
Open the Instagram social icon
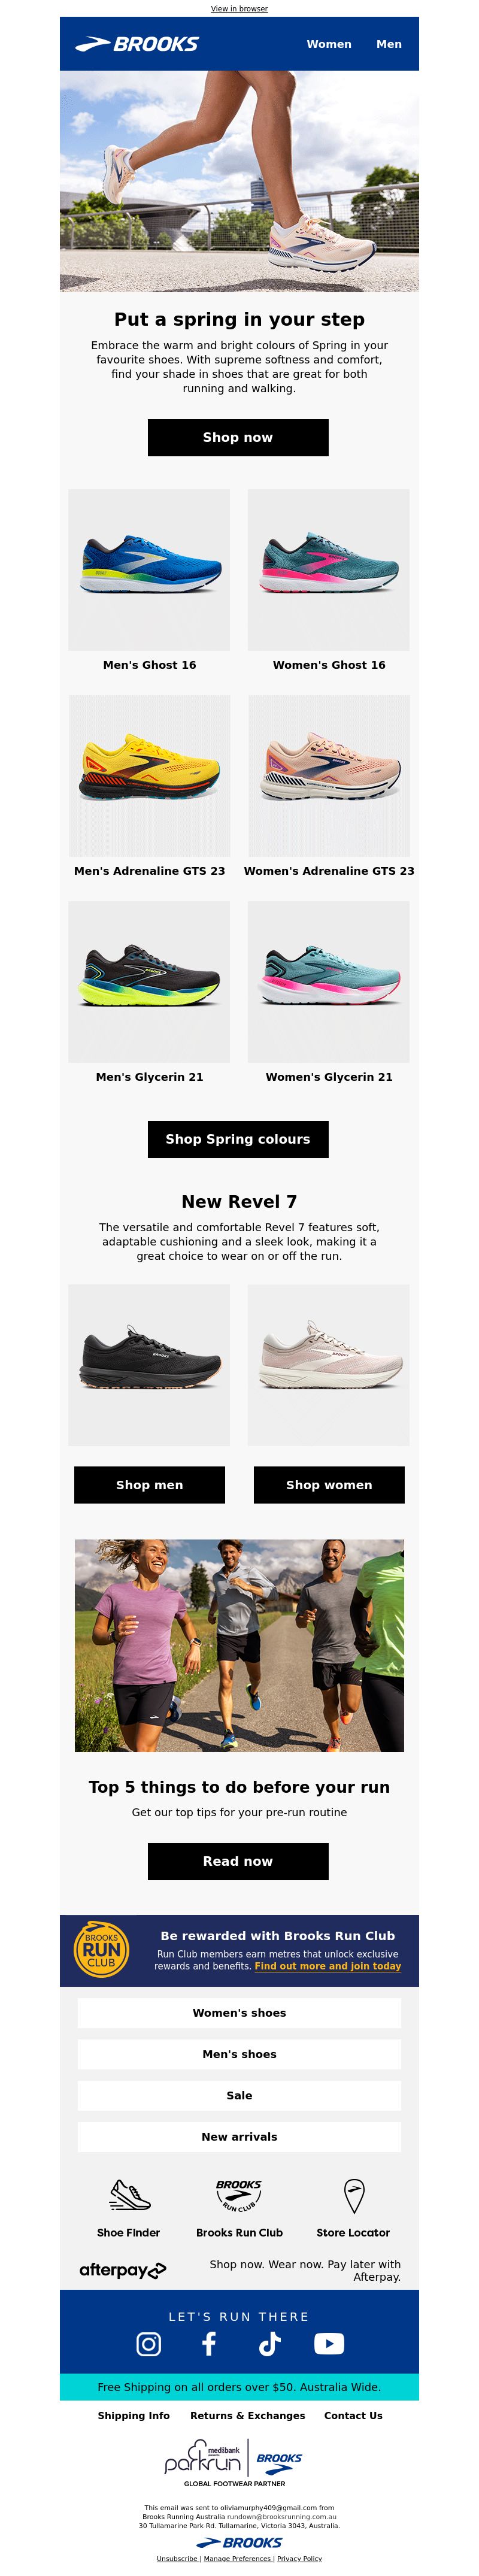pos(149,2343)
